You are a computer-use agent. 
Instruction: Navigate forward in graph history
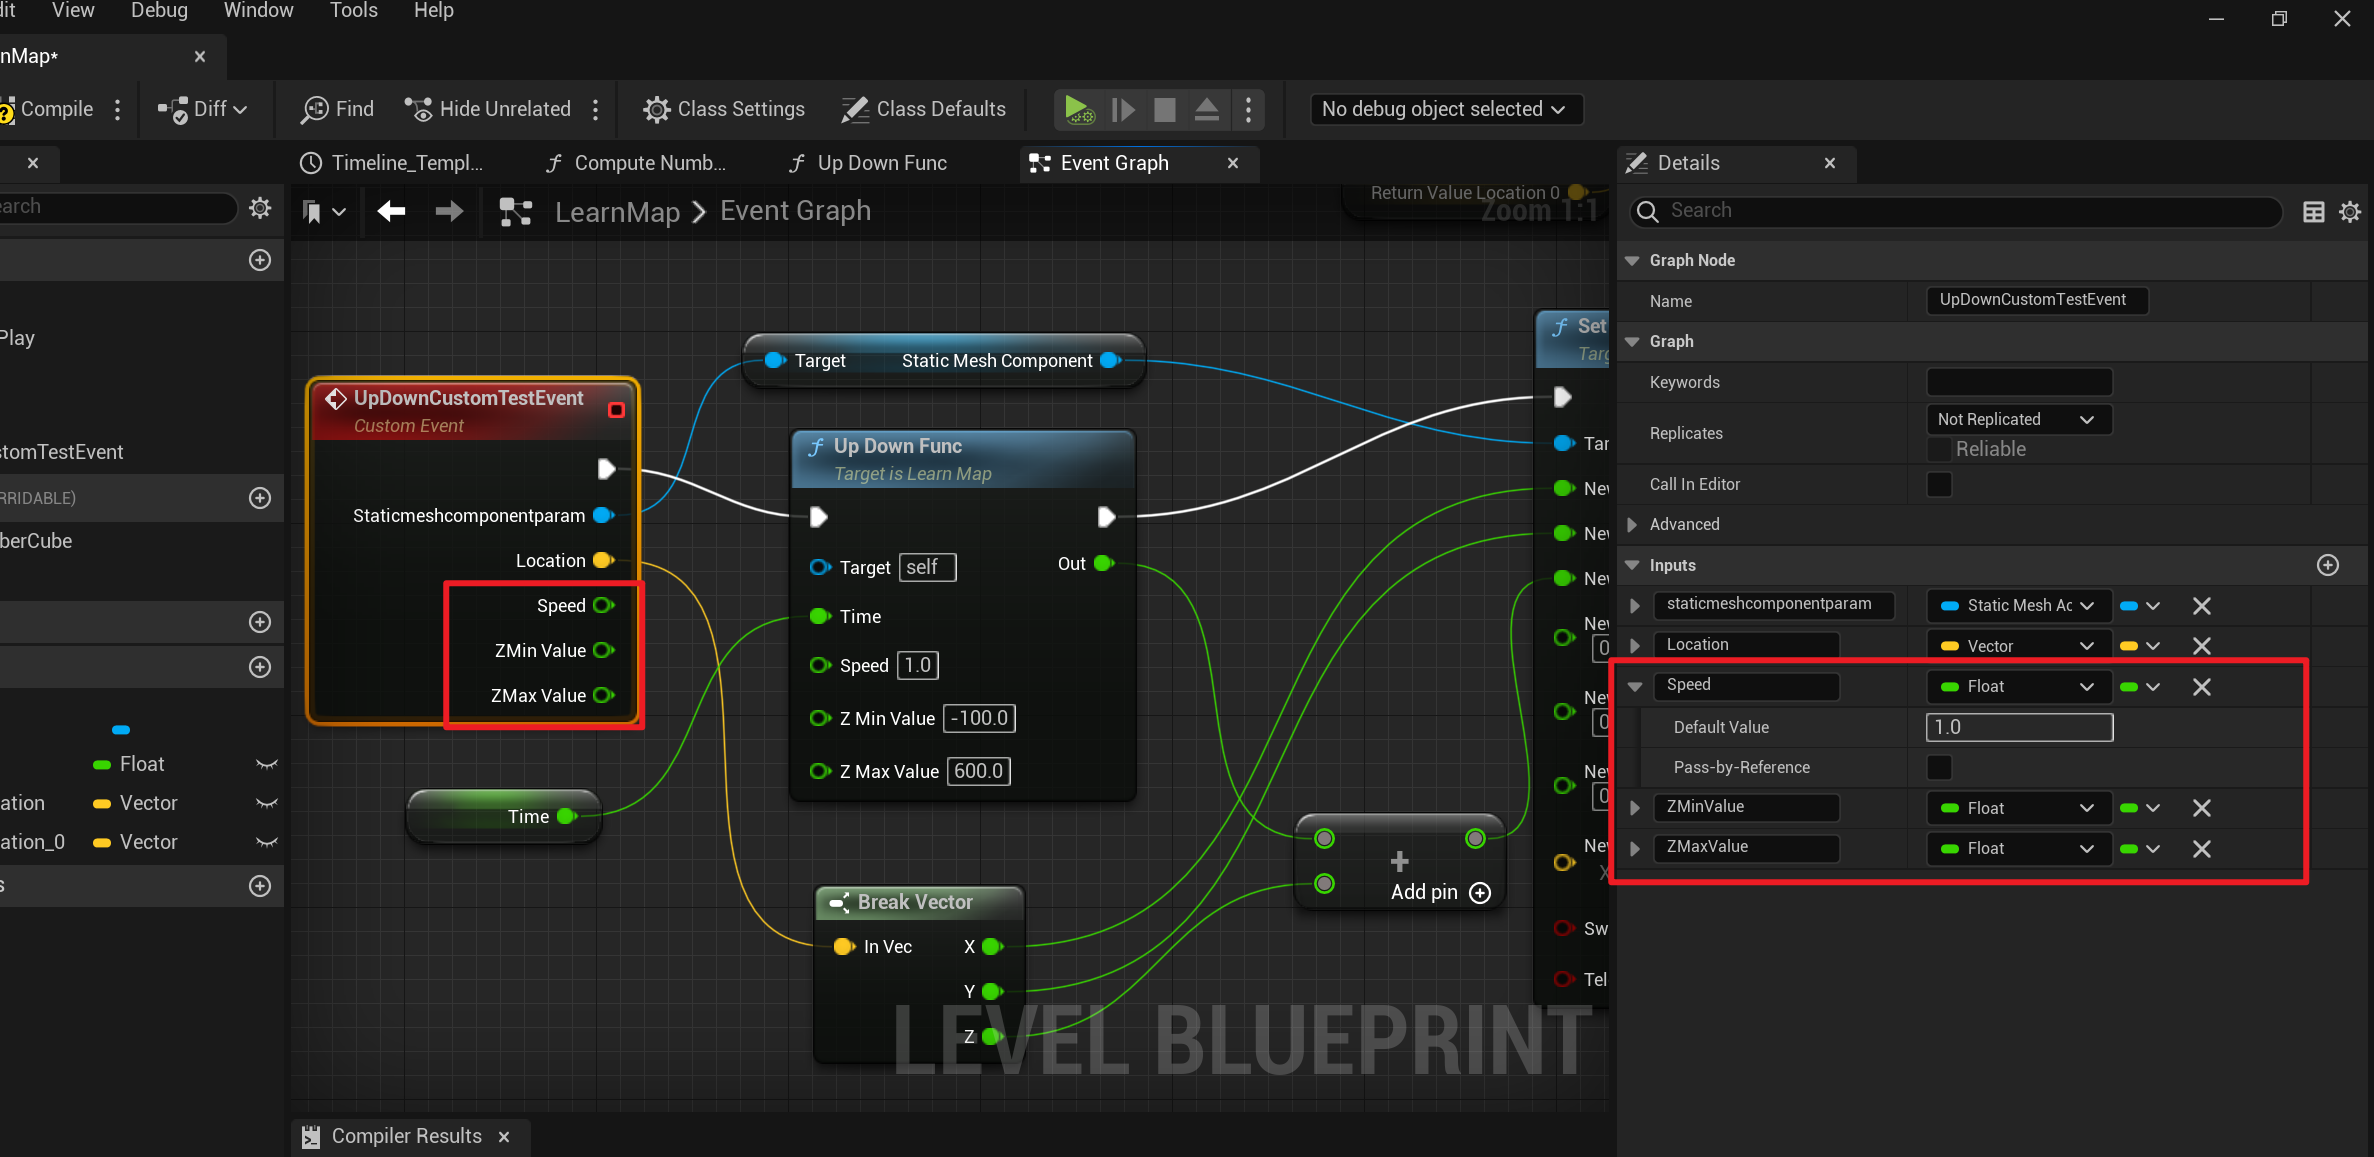pos(450,211)
